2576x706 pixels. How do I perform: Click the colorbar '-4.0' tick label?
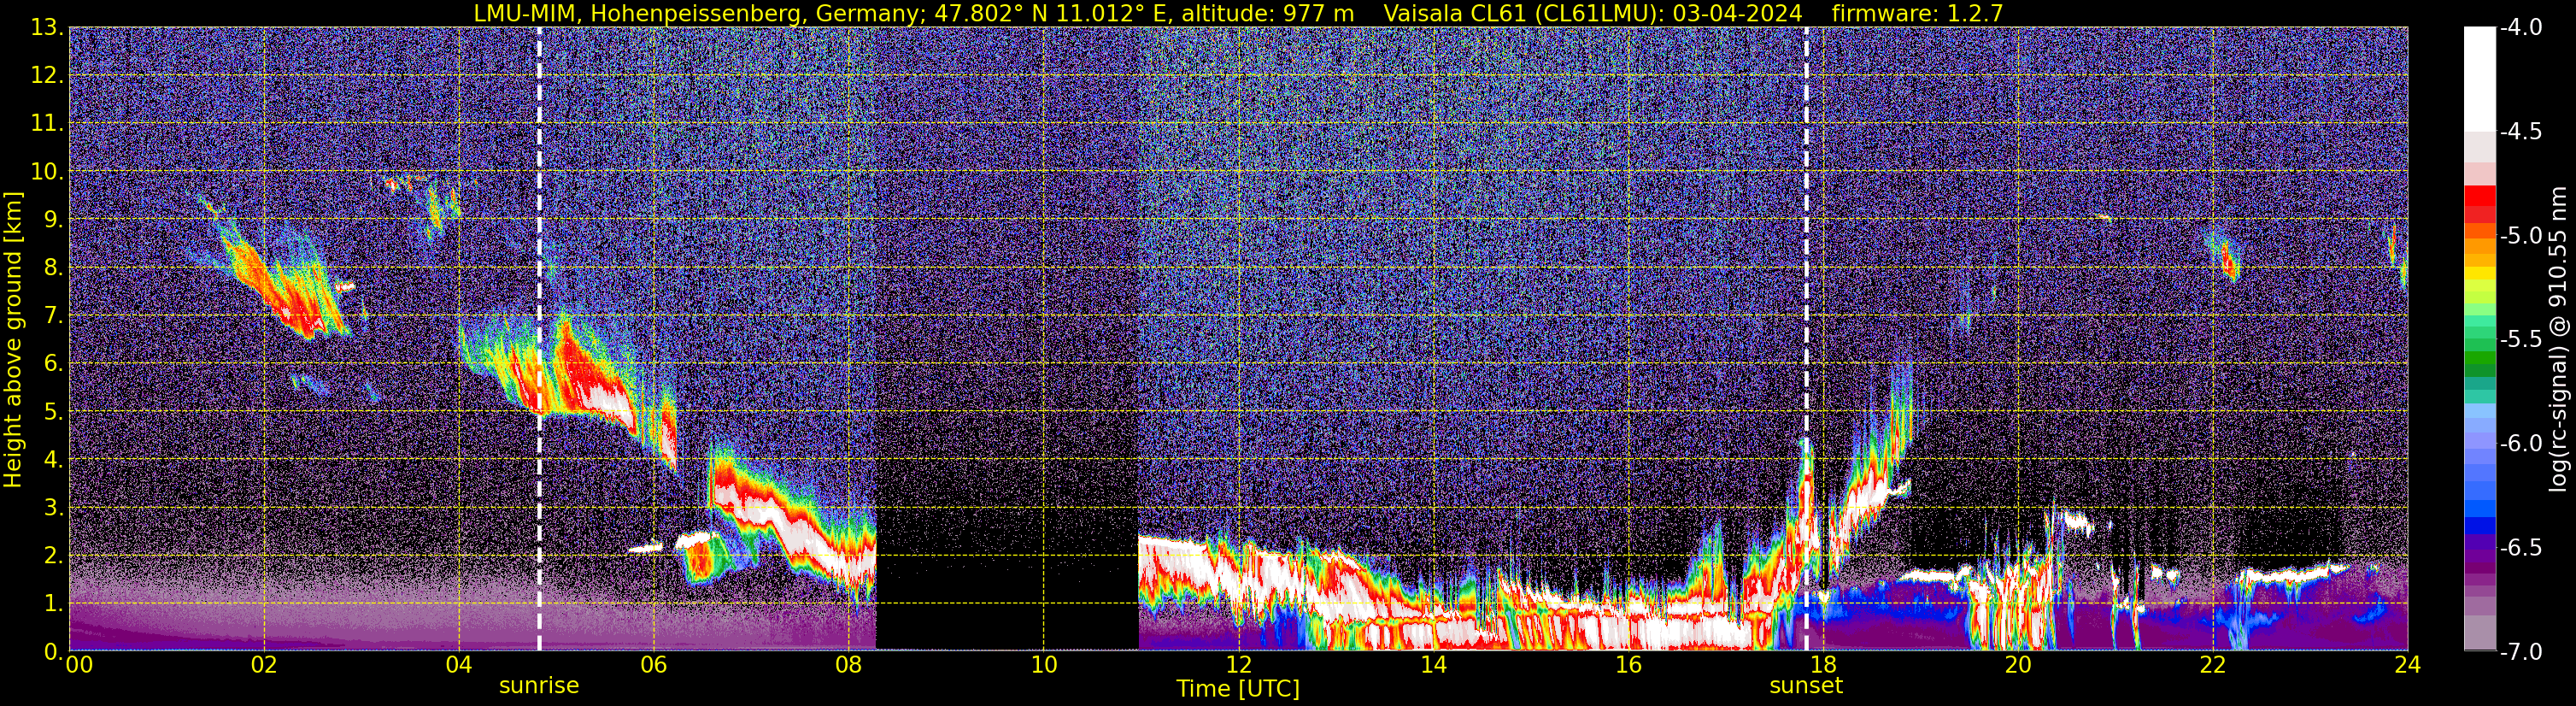point(2520,28)
